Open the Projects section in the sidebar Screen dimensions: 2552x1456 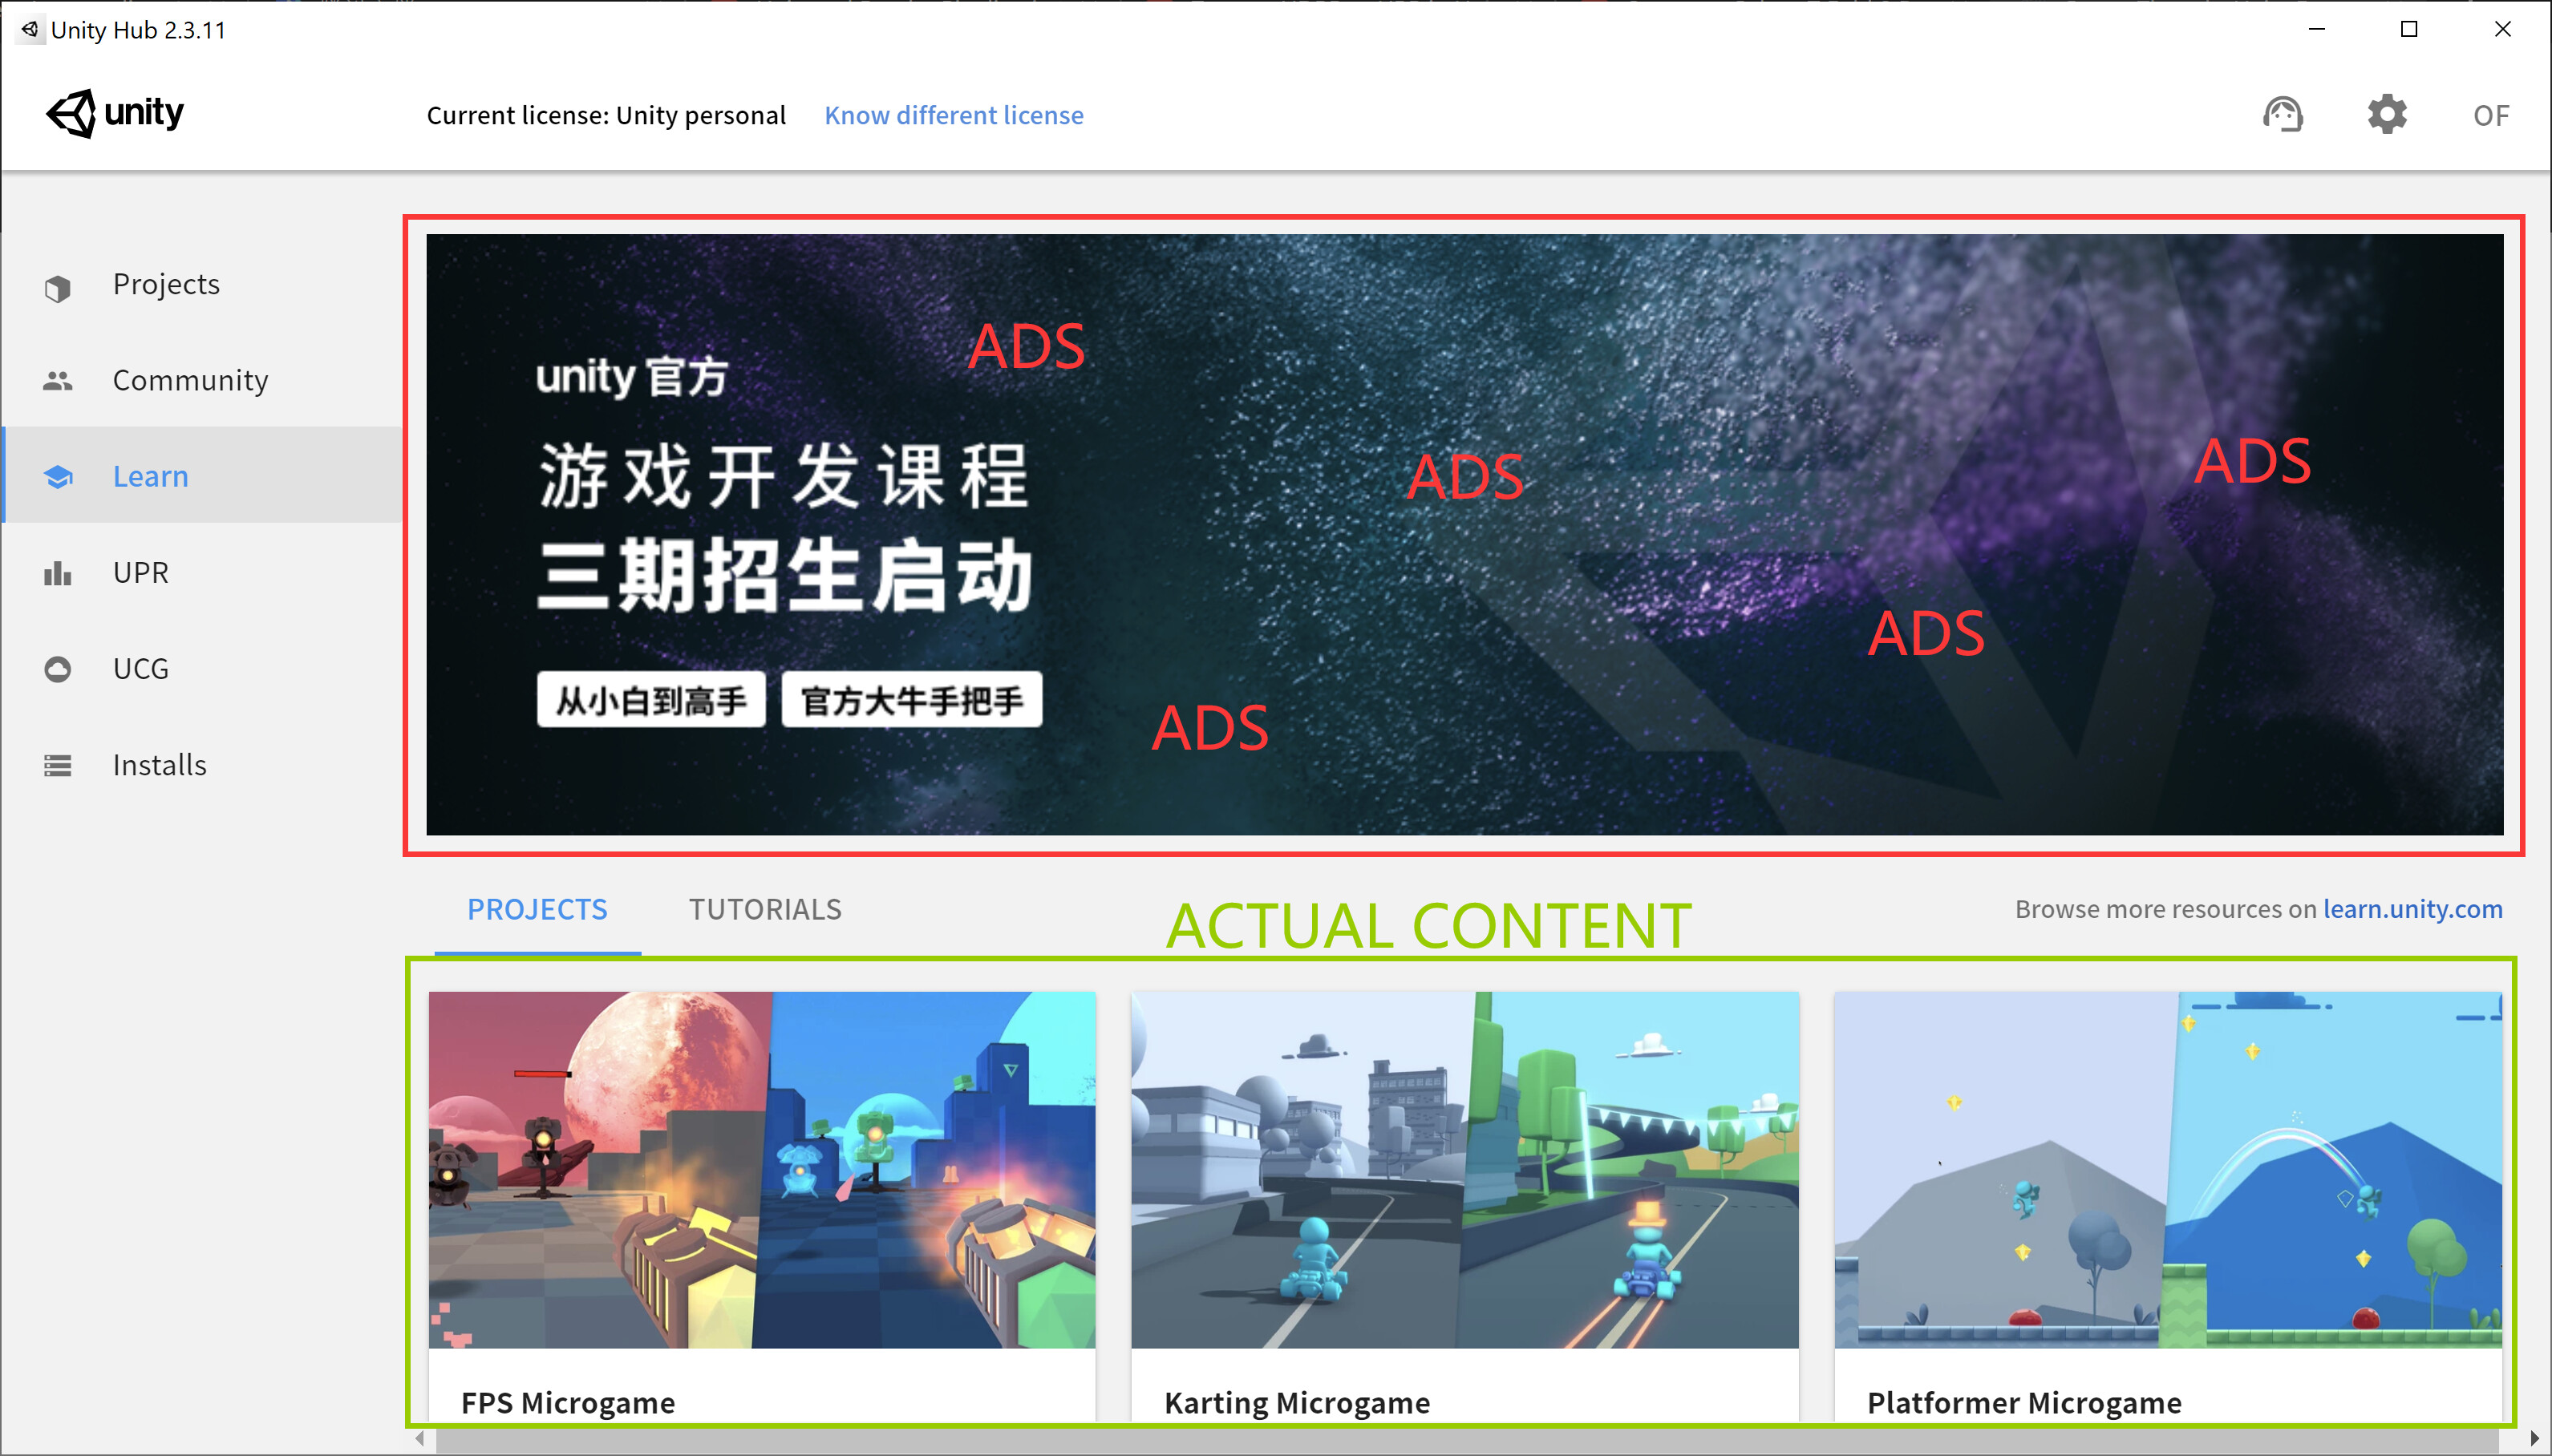point(166,284)
